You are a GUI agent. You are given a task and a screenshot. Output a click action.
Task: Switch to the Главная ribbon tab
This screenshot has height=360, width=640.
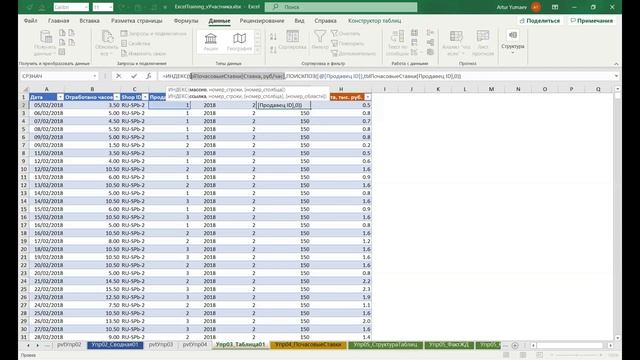click(58, 20)
